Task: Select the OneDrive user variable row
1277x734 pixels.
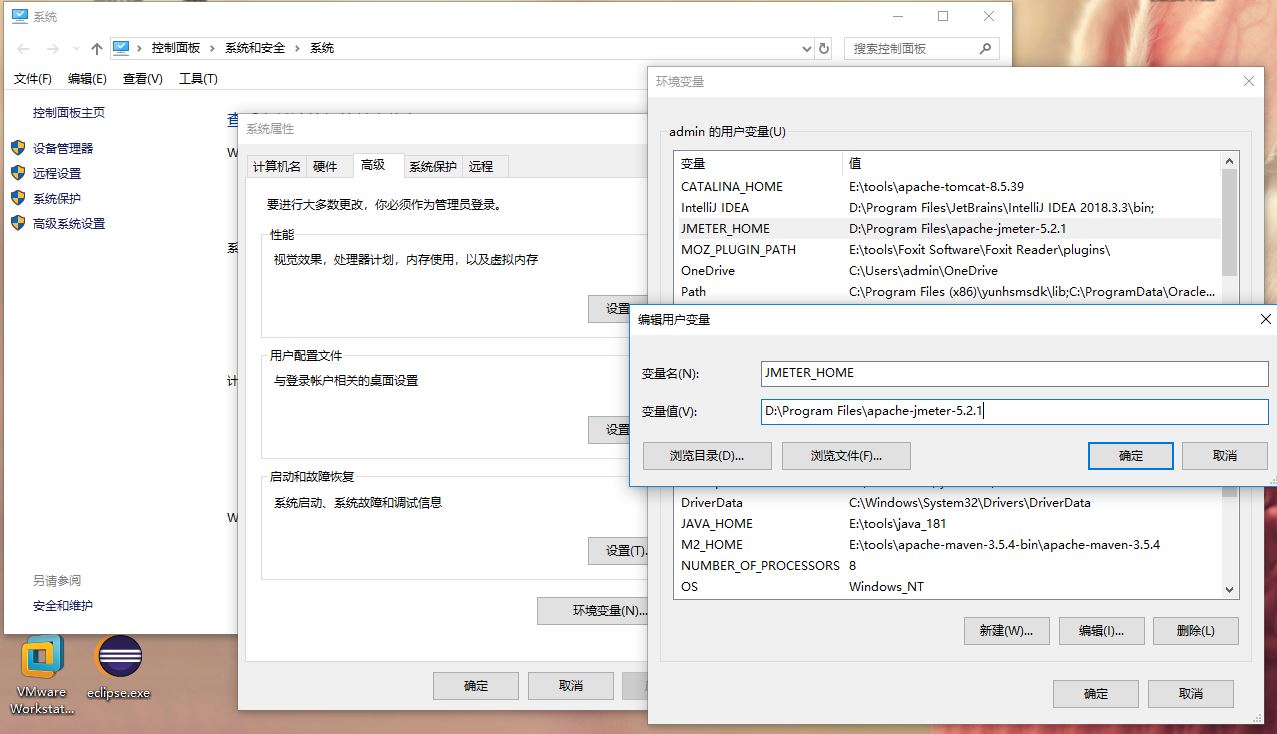Action: [948, 270]
